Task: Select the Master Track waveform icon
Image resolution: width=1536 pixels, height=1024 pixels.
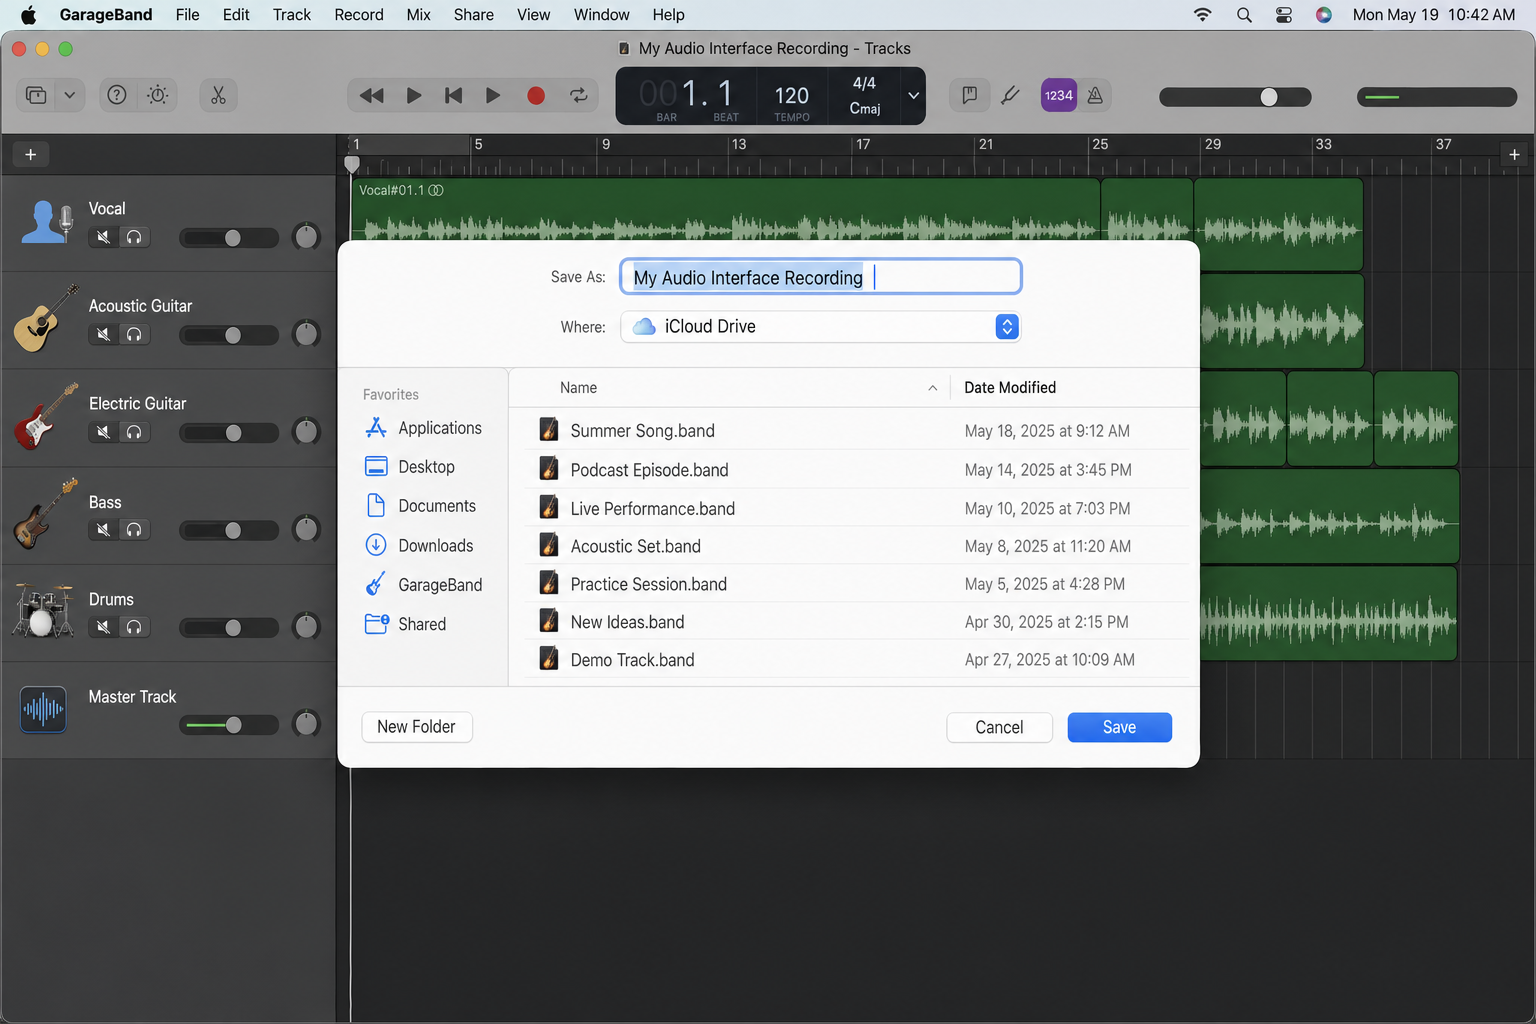Action: point(43,709)
